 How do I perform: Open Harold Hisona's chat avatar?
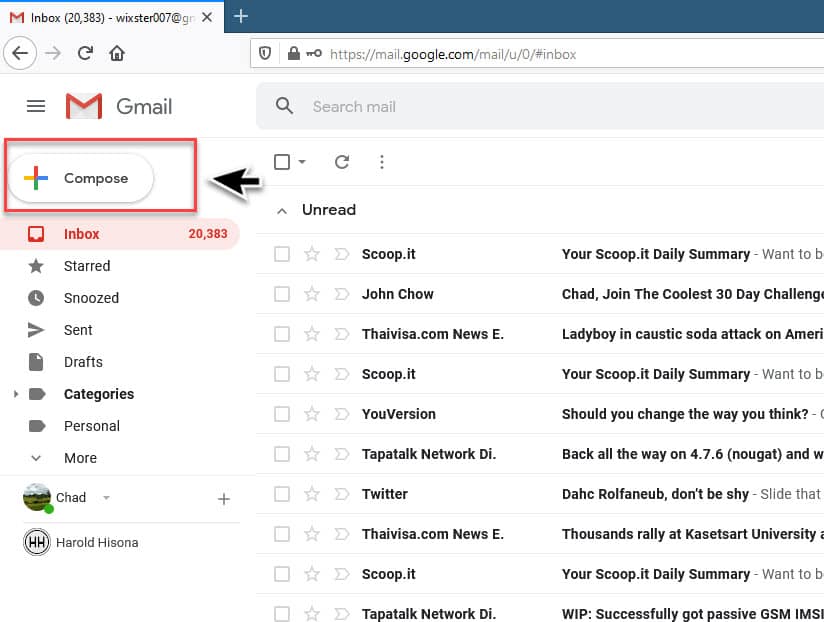point(37,542)
